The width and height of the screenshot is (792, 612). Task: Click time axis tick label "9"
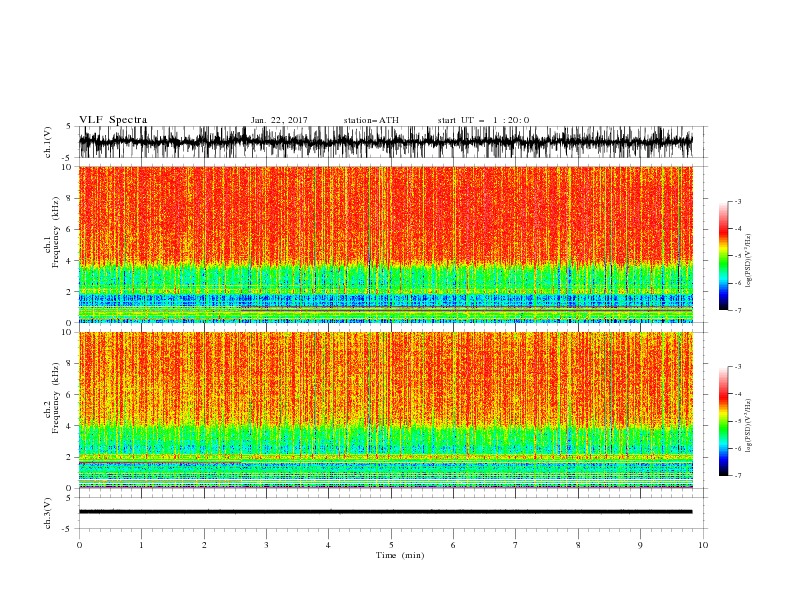[640, 545]
